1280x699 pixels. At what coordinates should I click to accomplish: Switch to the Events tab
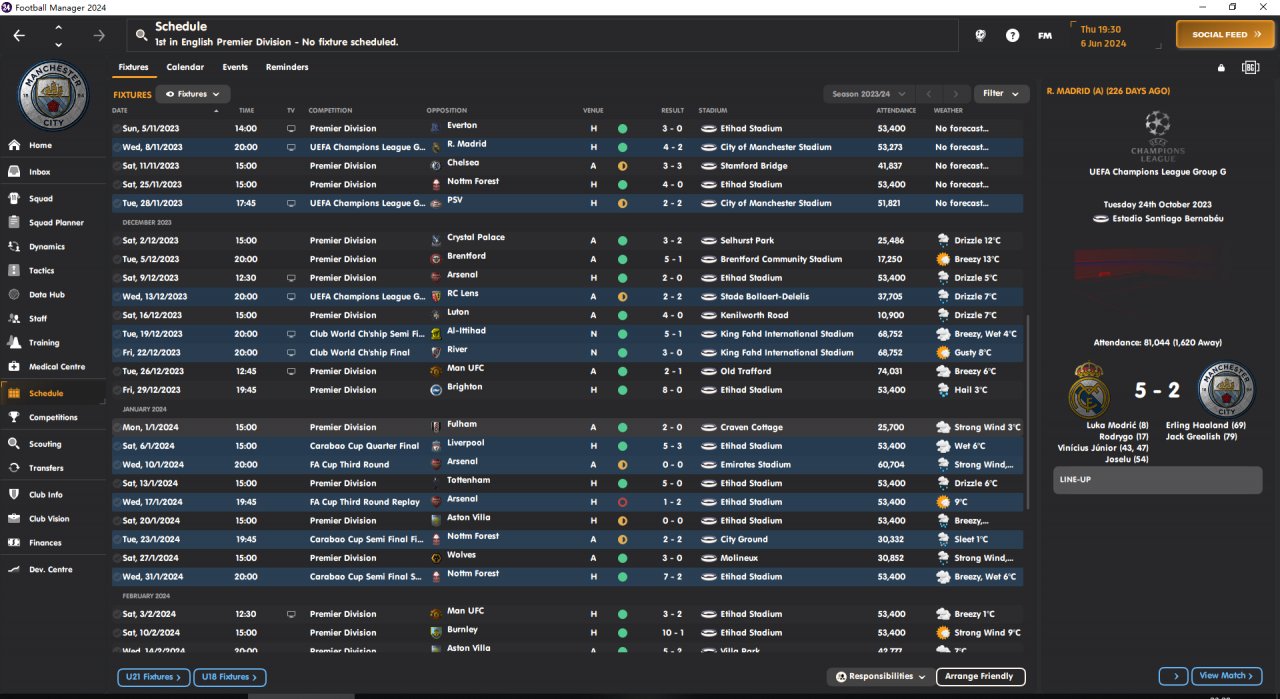tap(235, 67)
